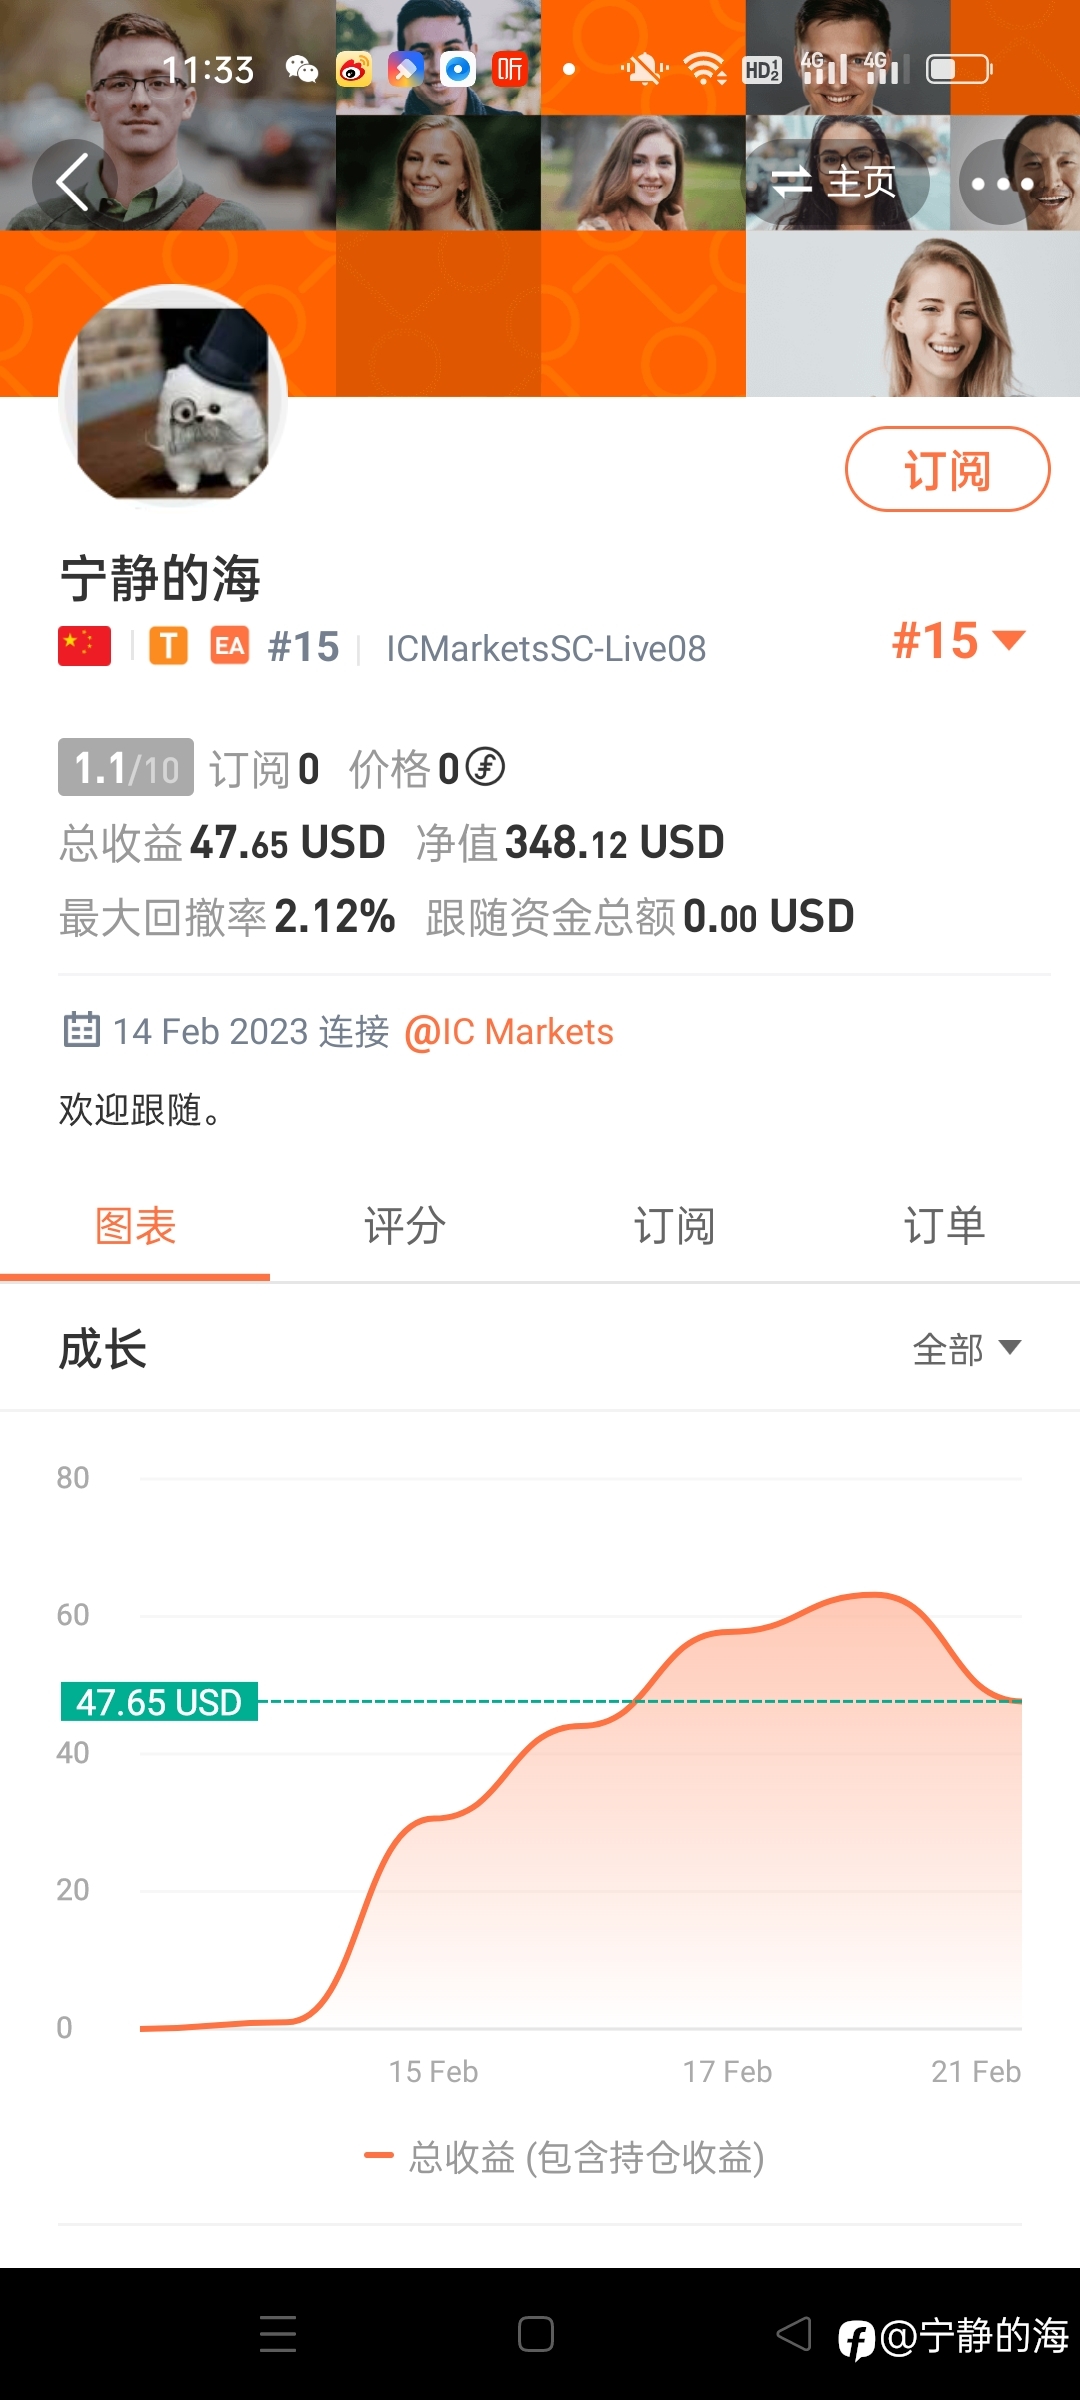1080x2400 pixels.
Task: Expand the #15 account dropdown
Action: click(959, 640)
